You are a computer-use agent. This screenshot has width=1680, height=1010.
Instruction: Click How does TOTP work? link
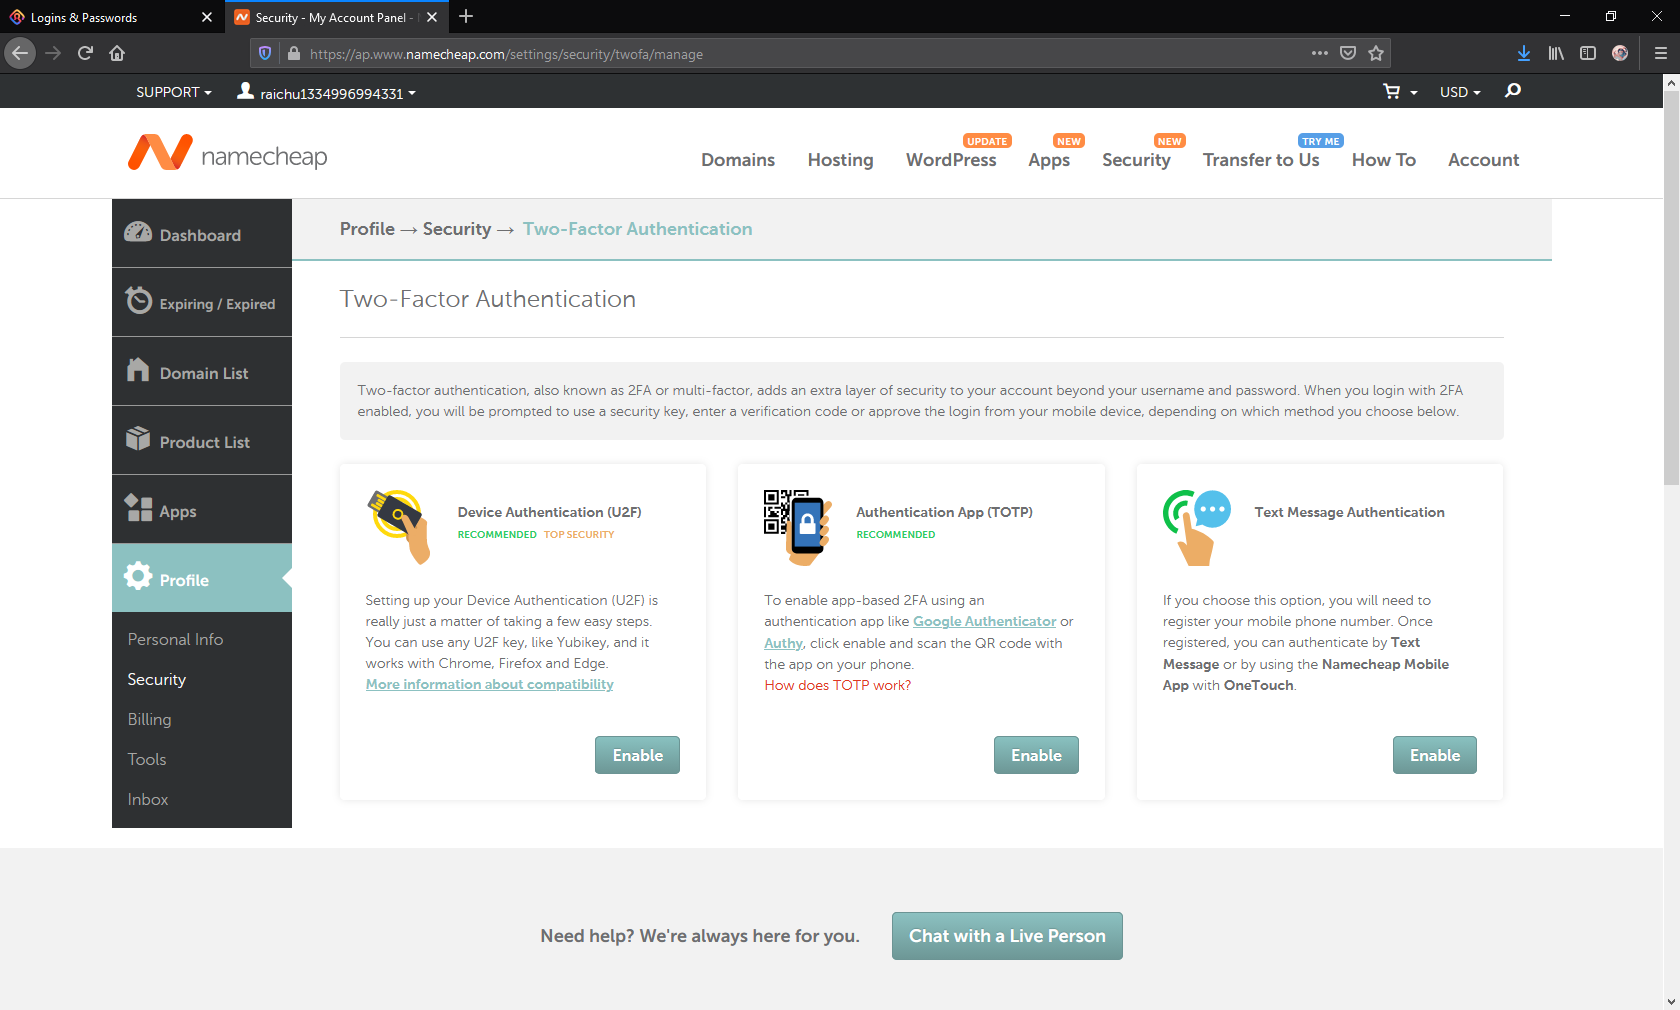(838, 685)
